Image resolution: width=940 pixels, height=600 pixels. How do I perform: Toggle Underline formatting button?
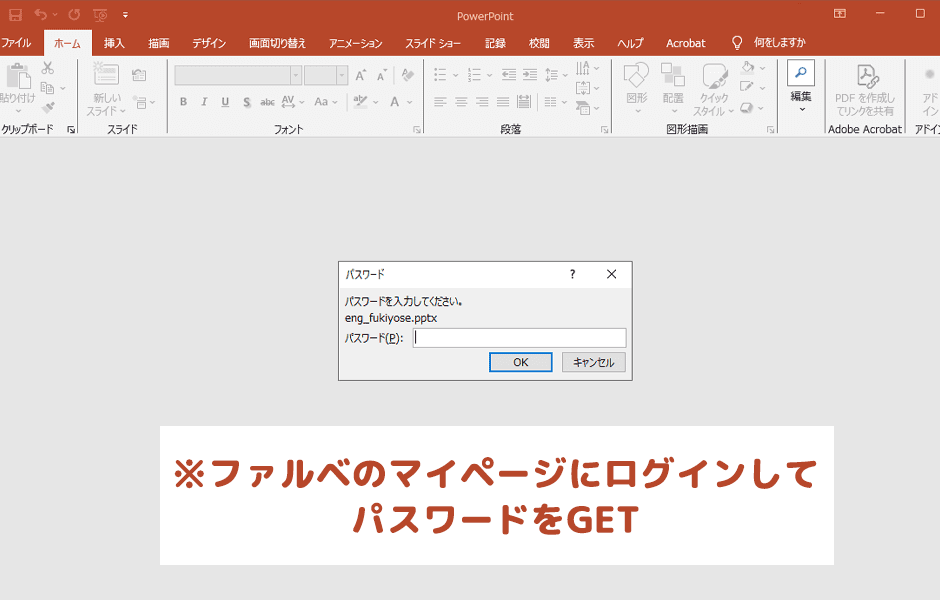click(x=225, y=102)
